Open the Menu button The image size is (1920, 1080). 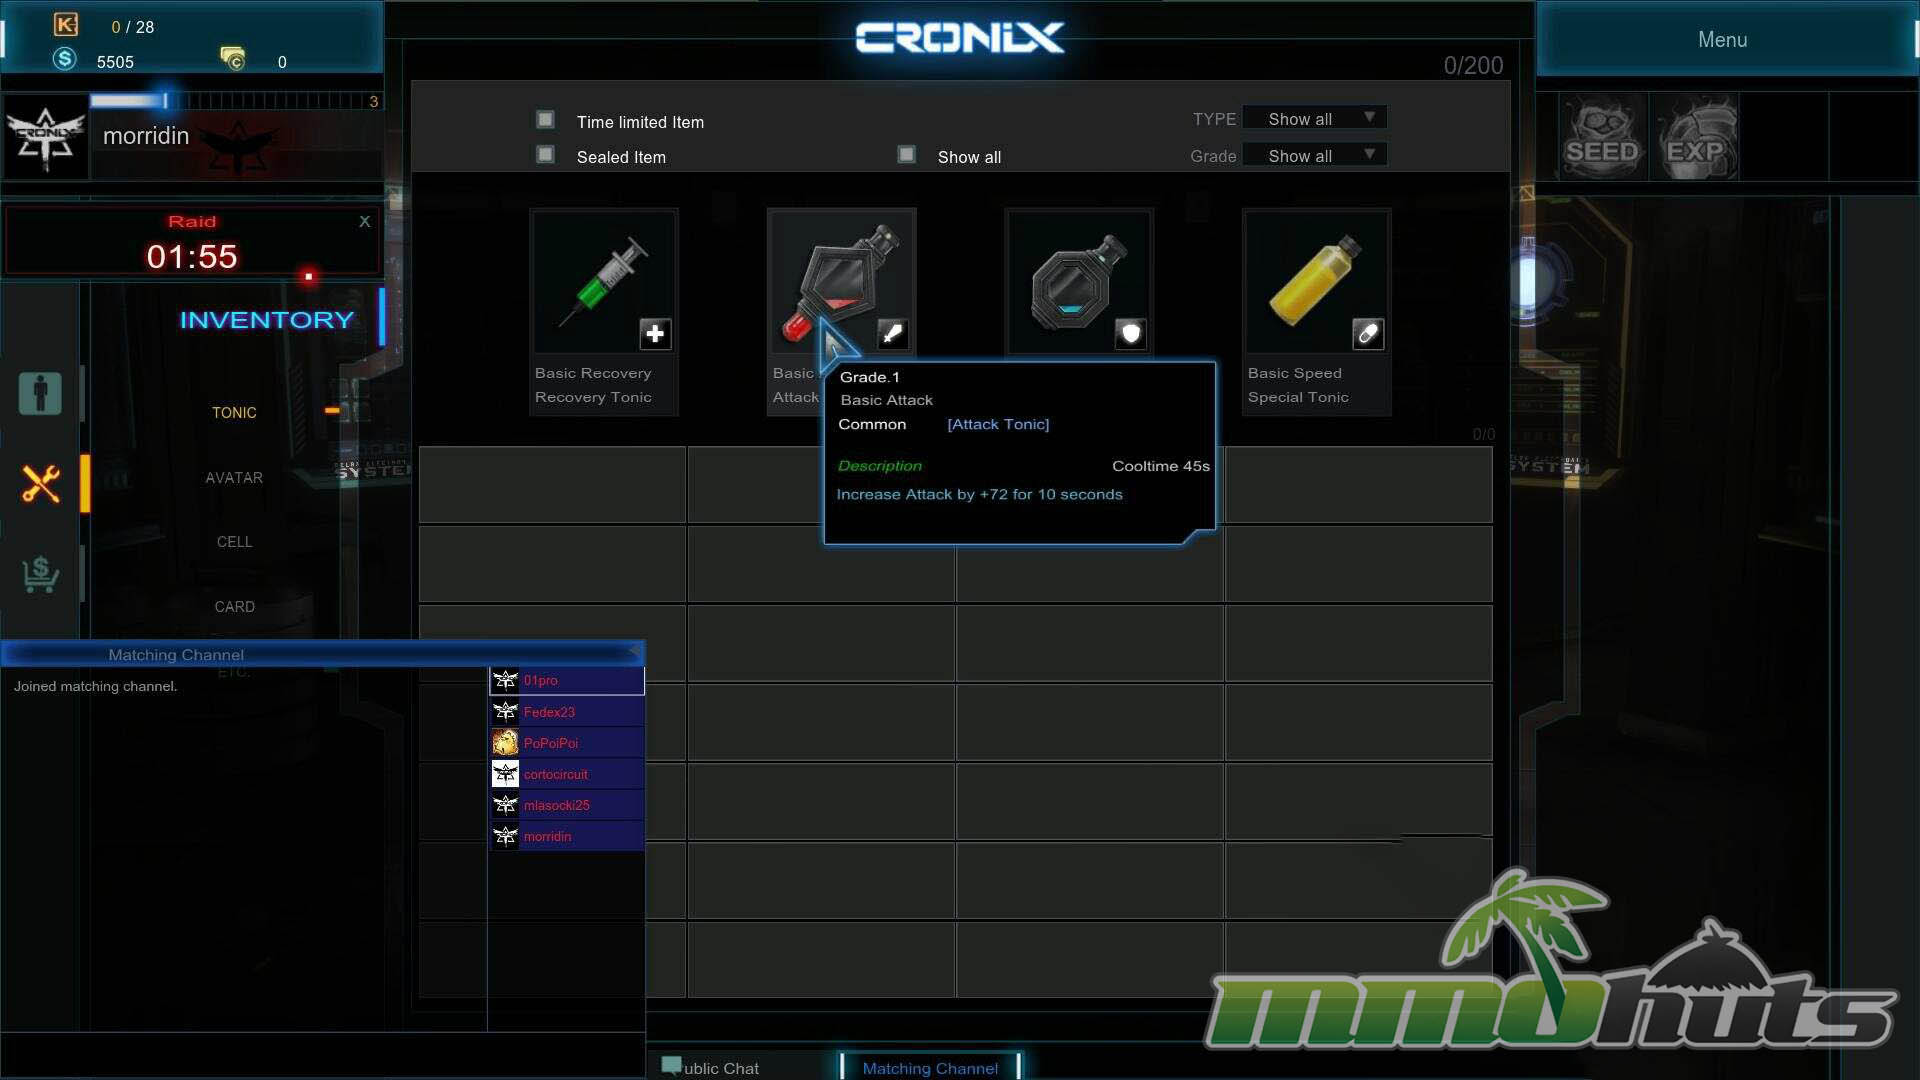1722,40
